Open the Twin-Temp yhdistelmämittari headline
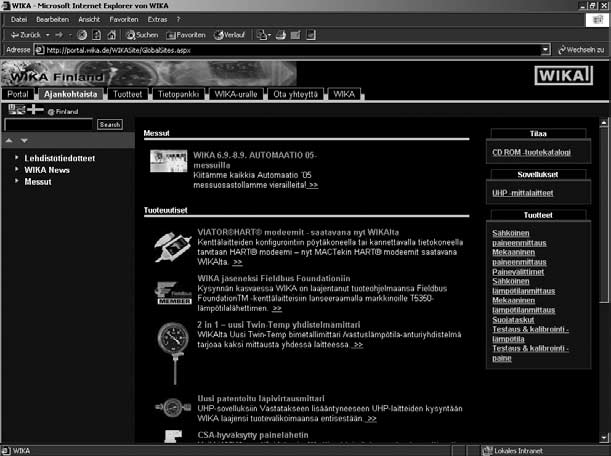 (279, 325)
